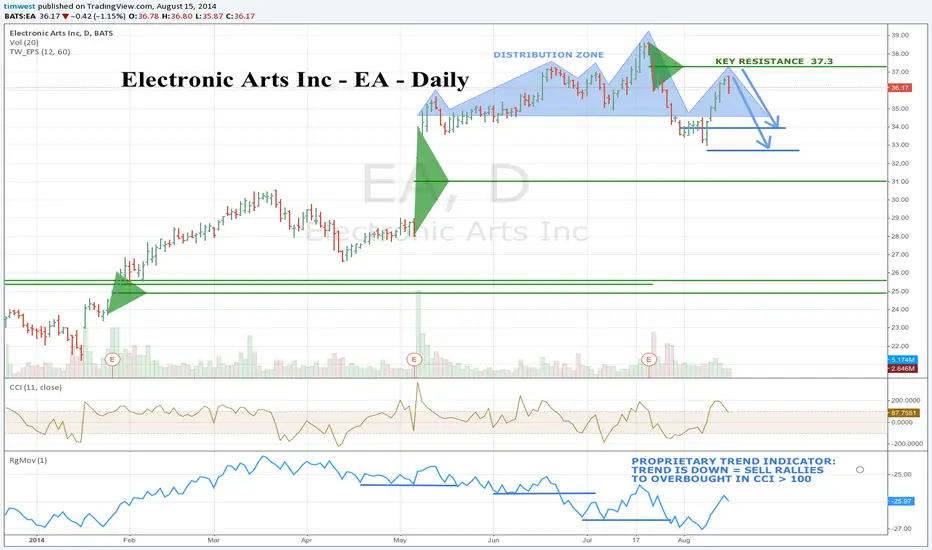Viewport: 932px width, 550px height.
Task: Click the -200.0000 CCI axis label
Action: 906,444
